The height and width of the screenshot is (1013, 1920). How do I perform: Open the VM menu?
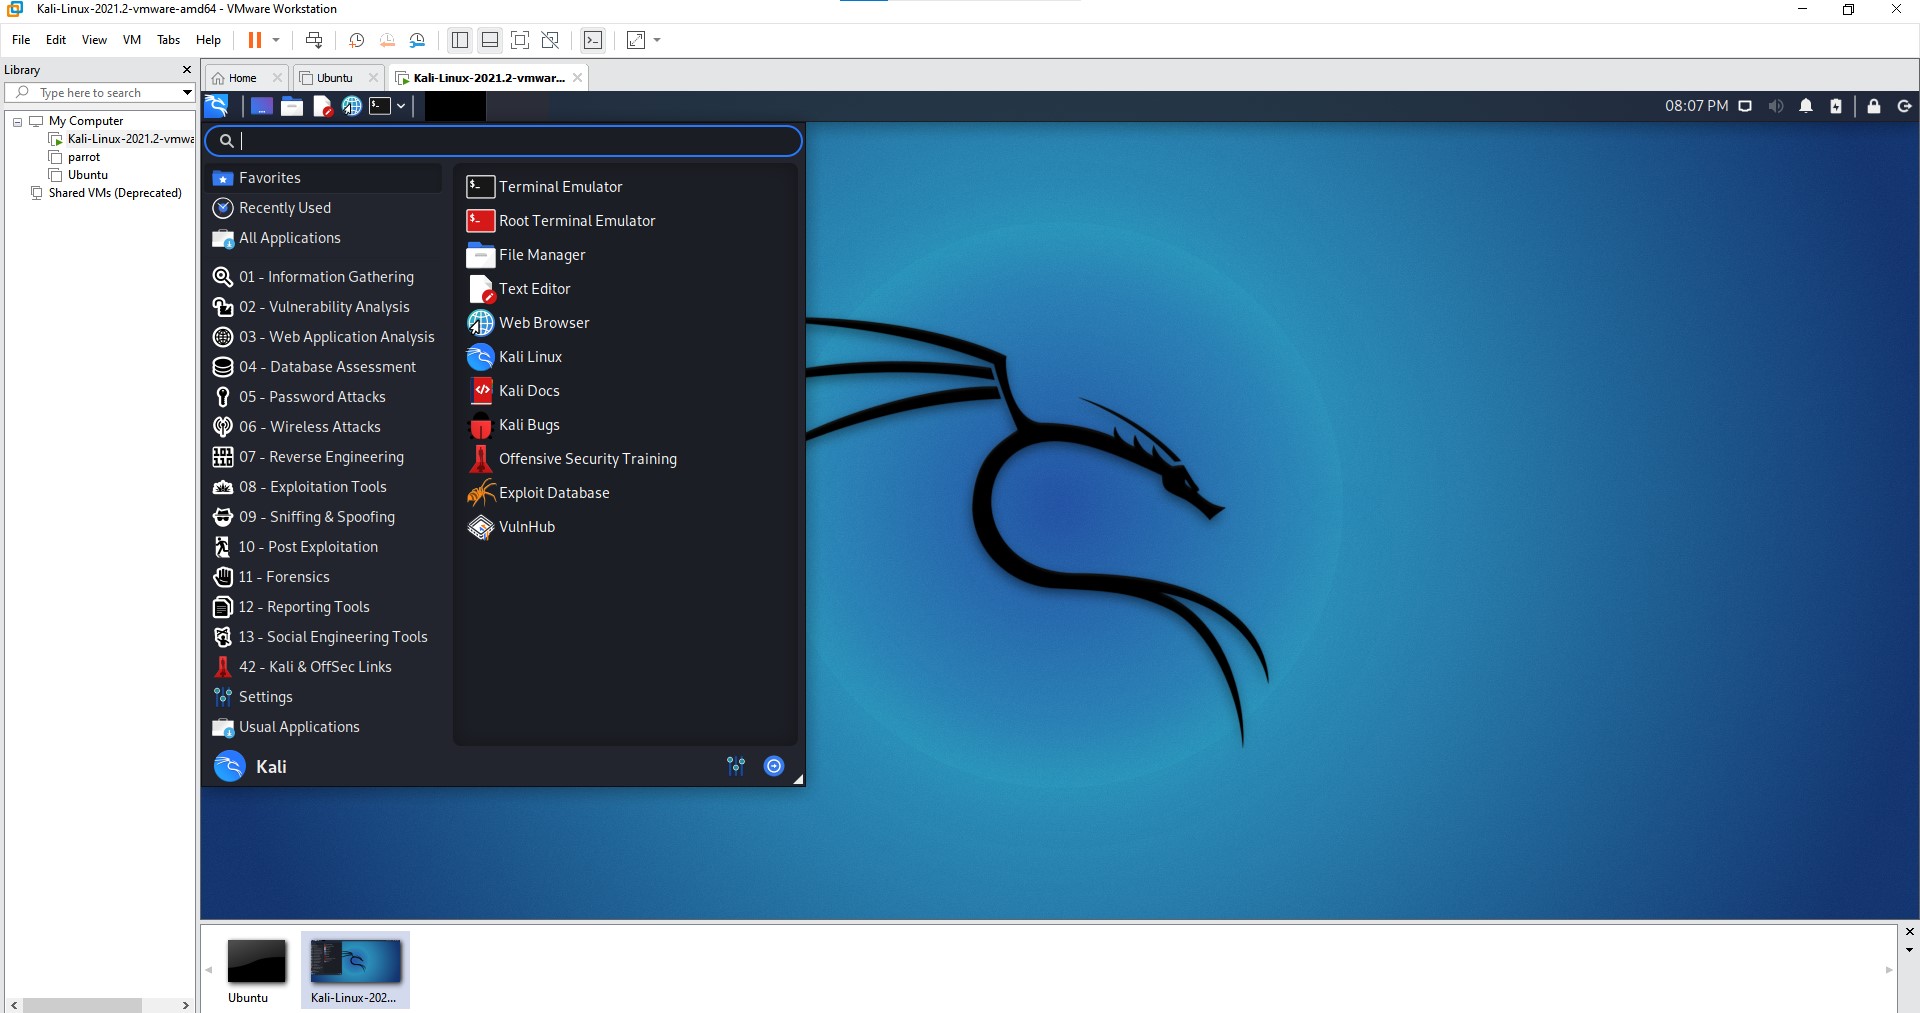coord(132,40)
